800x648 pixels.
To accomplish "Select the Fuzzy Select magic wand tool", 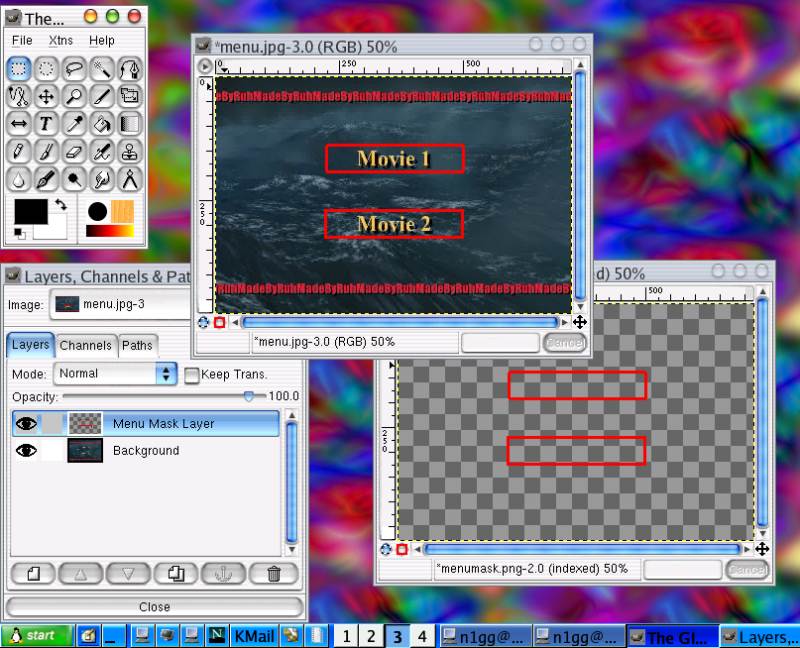I will point(102,68).
